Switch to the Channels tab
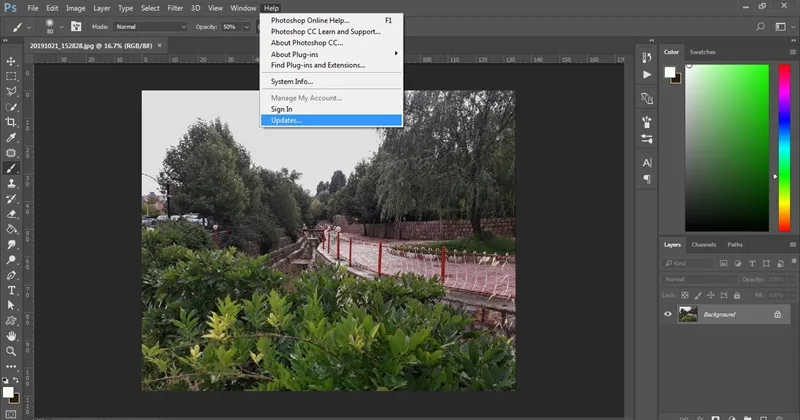Viewport: 800px width, 420px height. [704, 245]
